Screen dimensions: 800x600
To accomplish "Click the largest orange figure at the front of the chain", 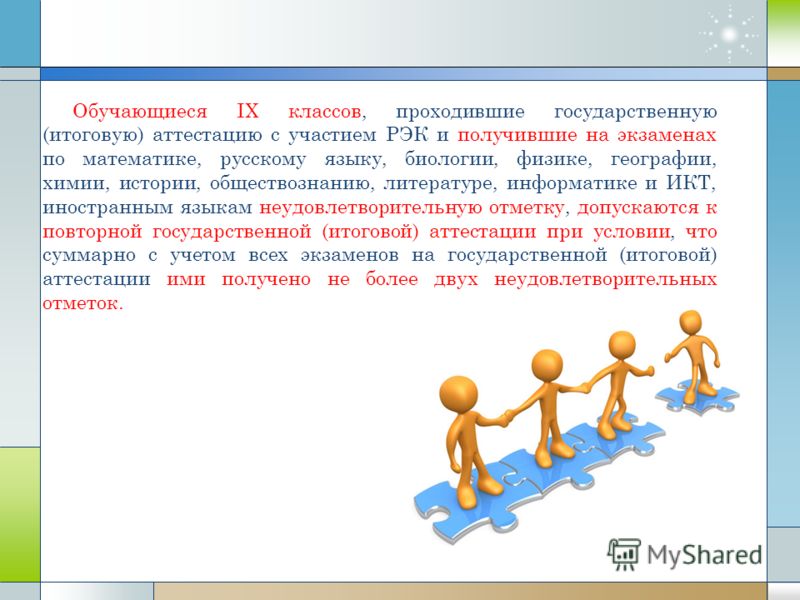I will (472, 441).
